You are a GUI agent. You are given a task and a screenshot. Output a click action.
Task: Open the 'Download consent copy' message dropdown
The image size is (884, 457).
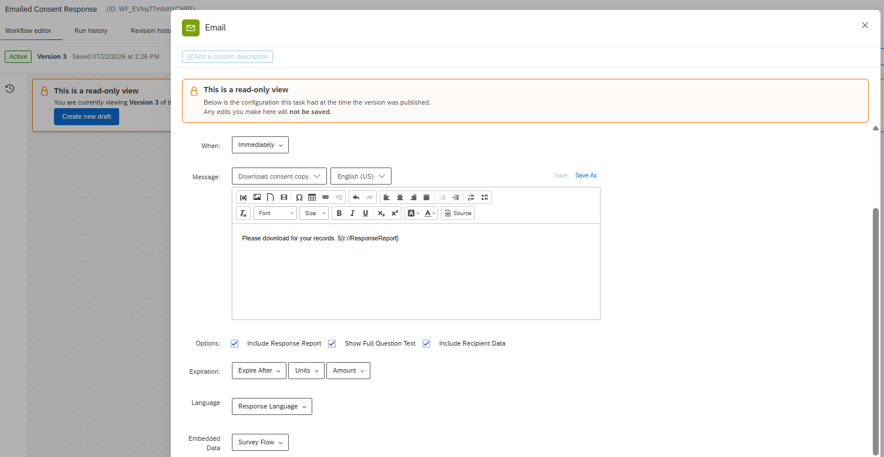[x=279, y=176]
